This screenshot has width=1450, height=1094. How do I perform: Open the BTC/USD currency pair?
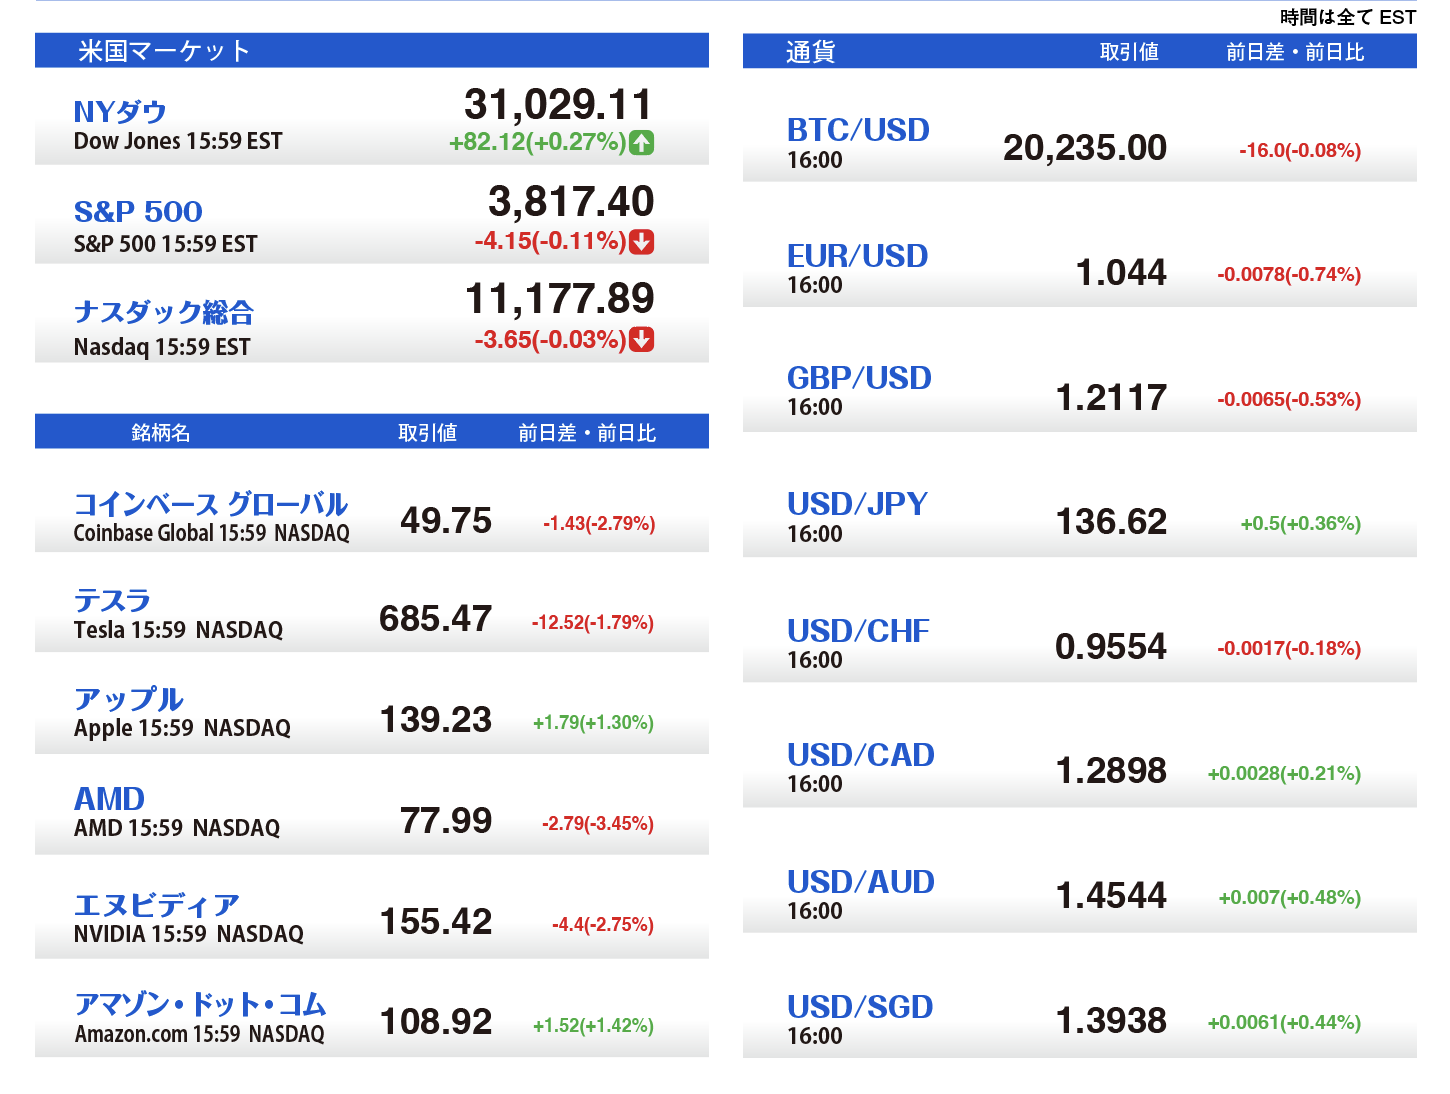(x=858, y=130)
